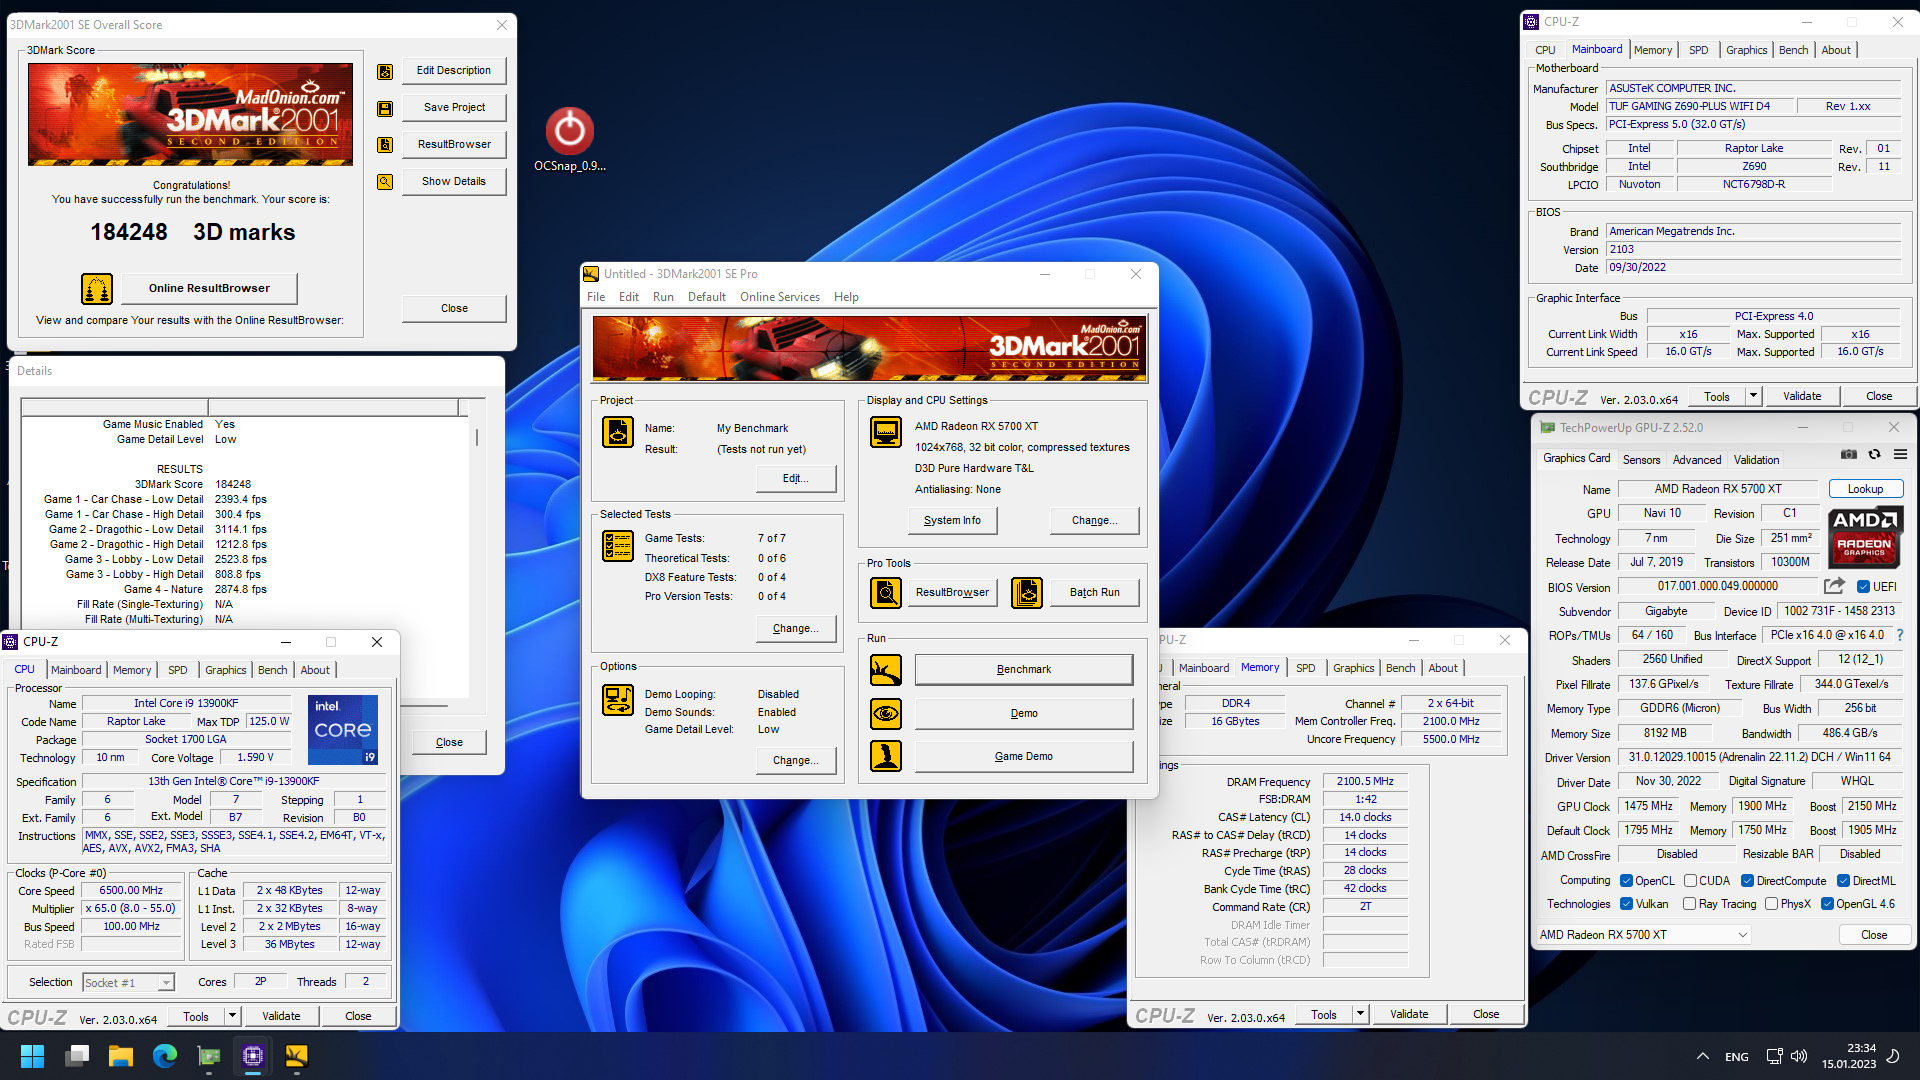Expand Tools dropdown arrow in CPU-Z Mainboard window
The height and width of the screenshot is (1080, 1920).
point(1753,396)
